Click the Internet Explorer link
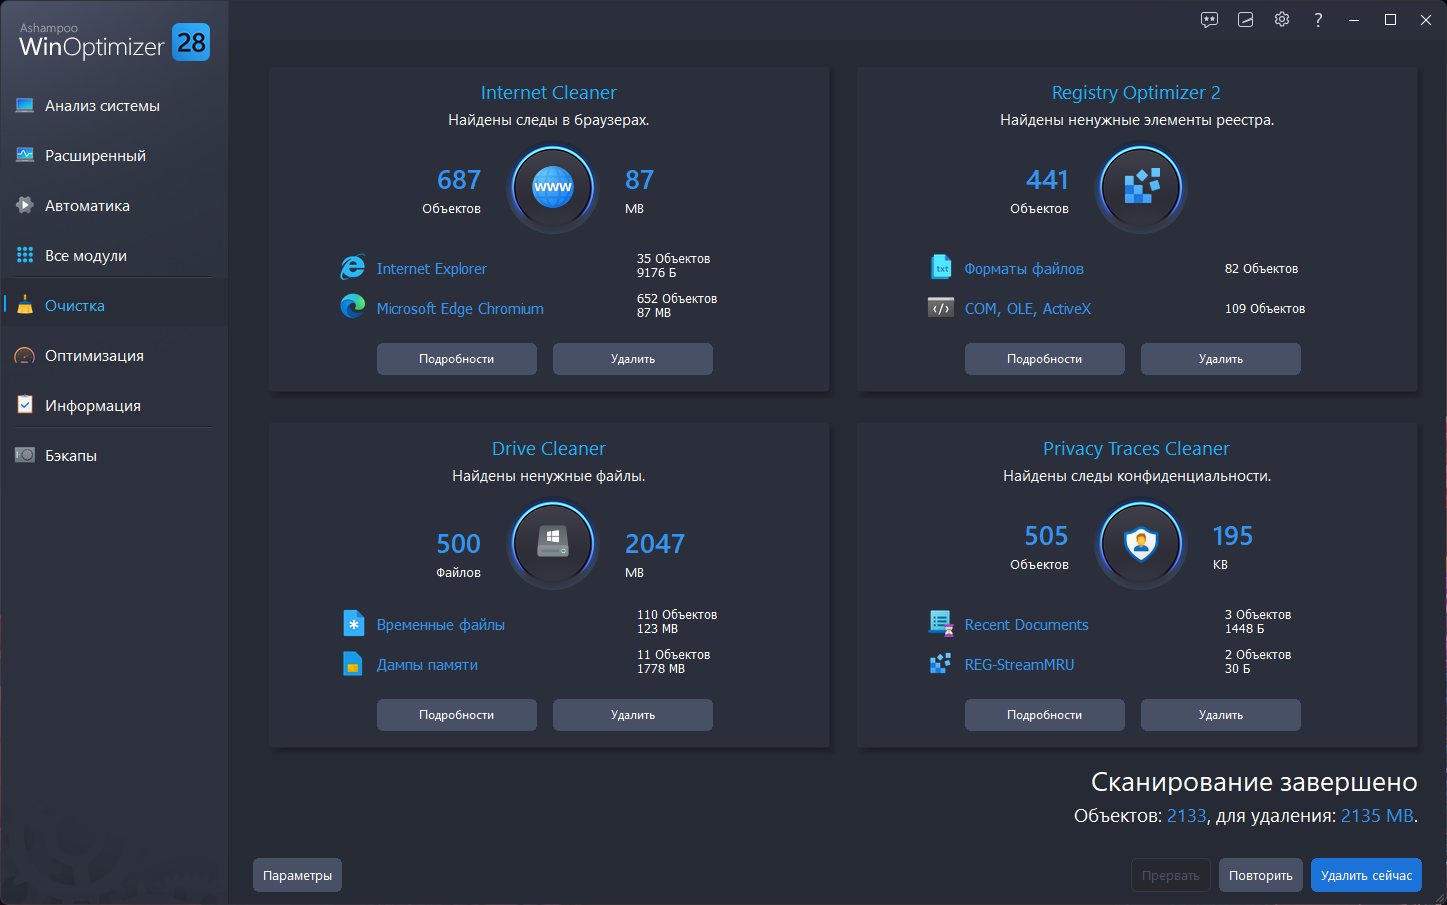Image resolution: width=1447 pixels, height=905 pixels. point(431,269)
